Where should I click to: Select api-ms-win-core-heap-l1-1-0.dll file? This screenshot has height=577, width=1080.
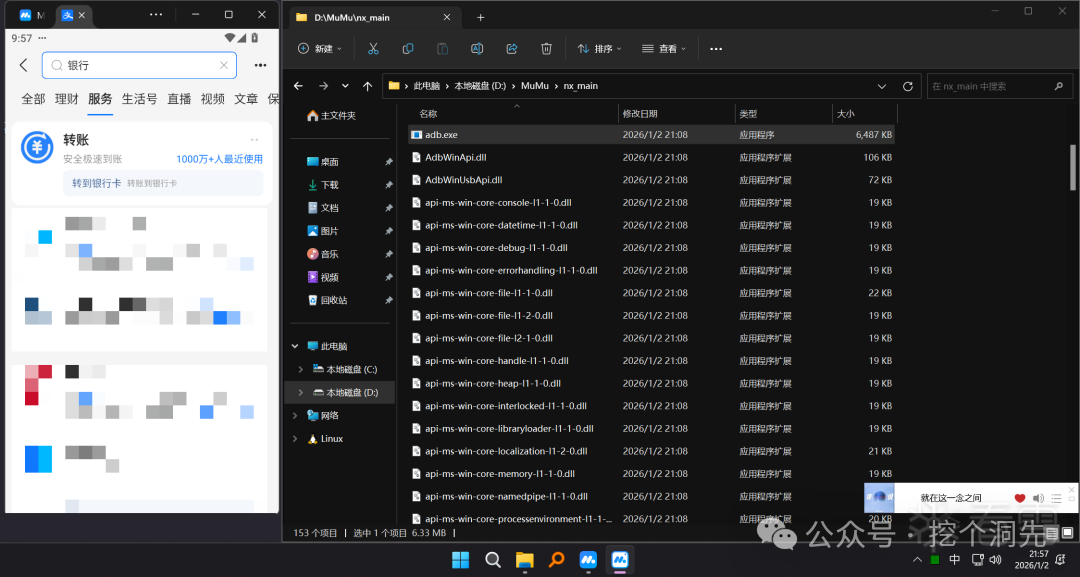(x=651, y=384)
